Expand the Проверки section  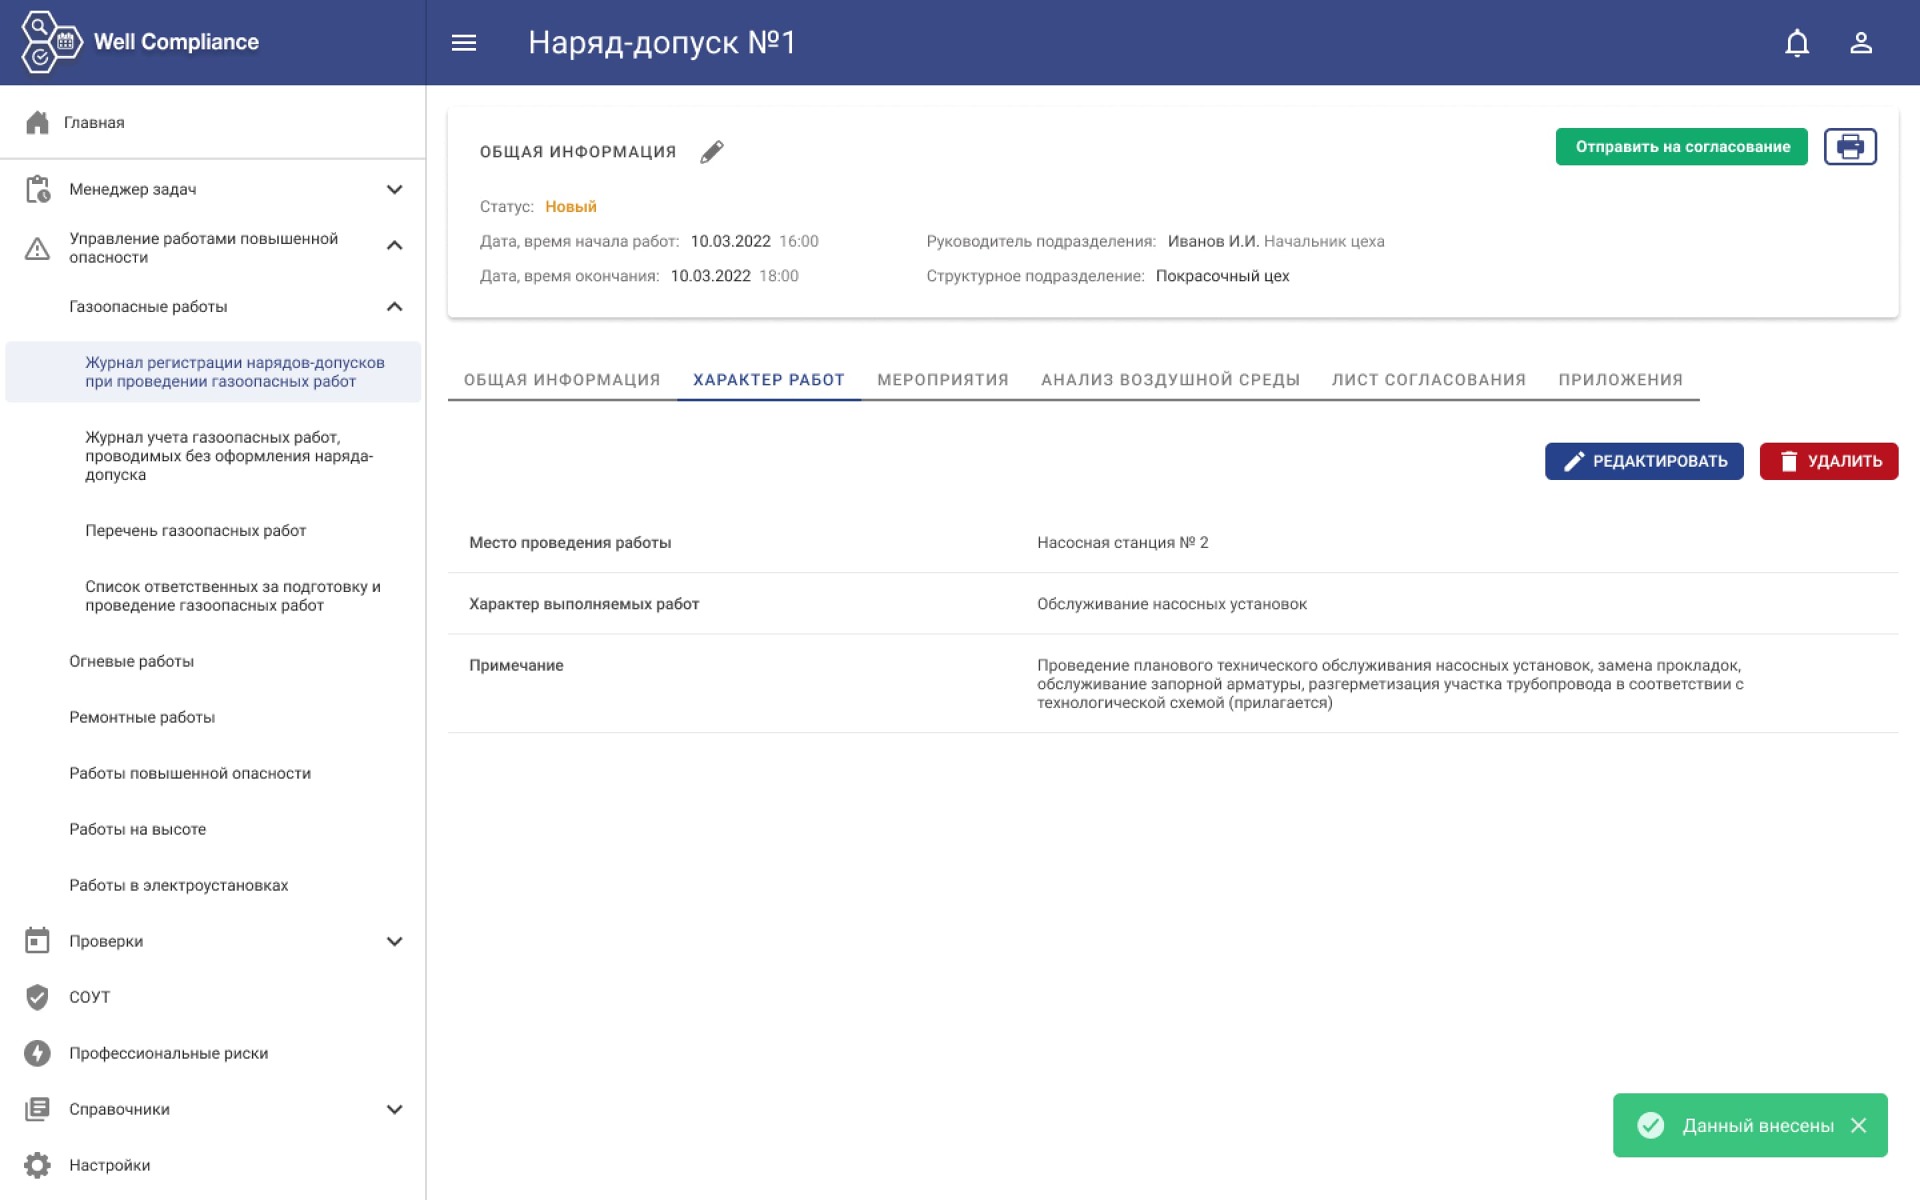pos(394,941)
